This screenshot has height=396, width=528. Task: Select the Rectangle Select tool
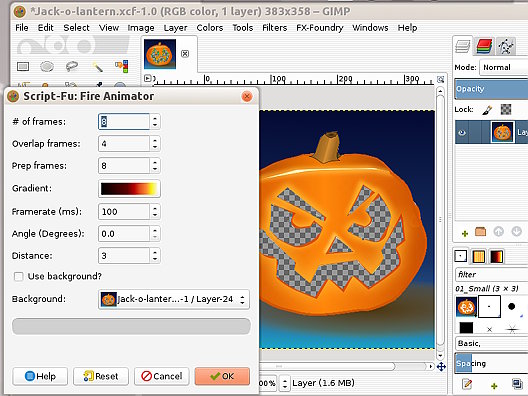point(23,66)
